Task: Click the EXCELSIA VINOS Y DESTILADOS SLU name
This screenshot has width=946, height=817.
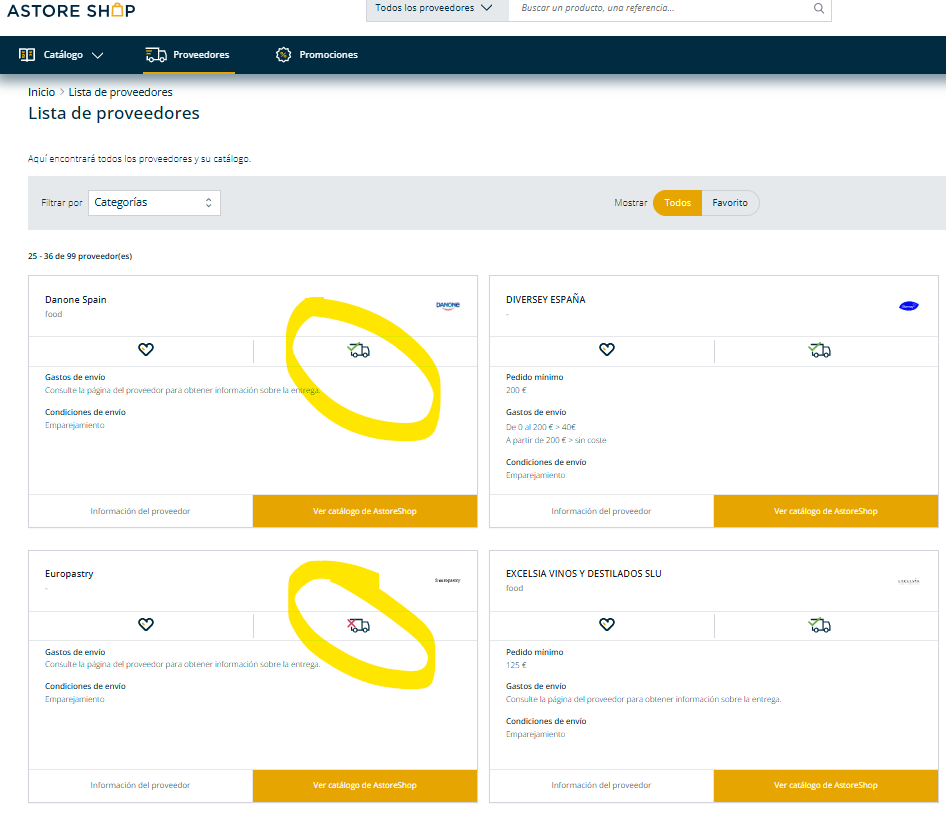Action: pyautogui.click(x=583, y=574)
